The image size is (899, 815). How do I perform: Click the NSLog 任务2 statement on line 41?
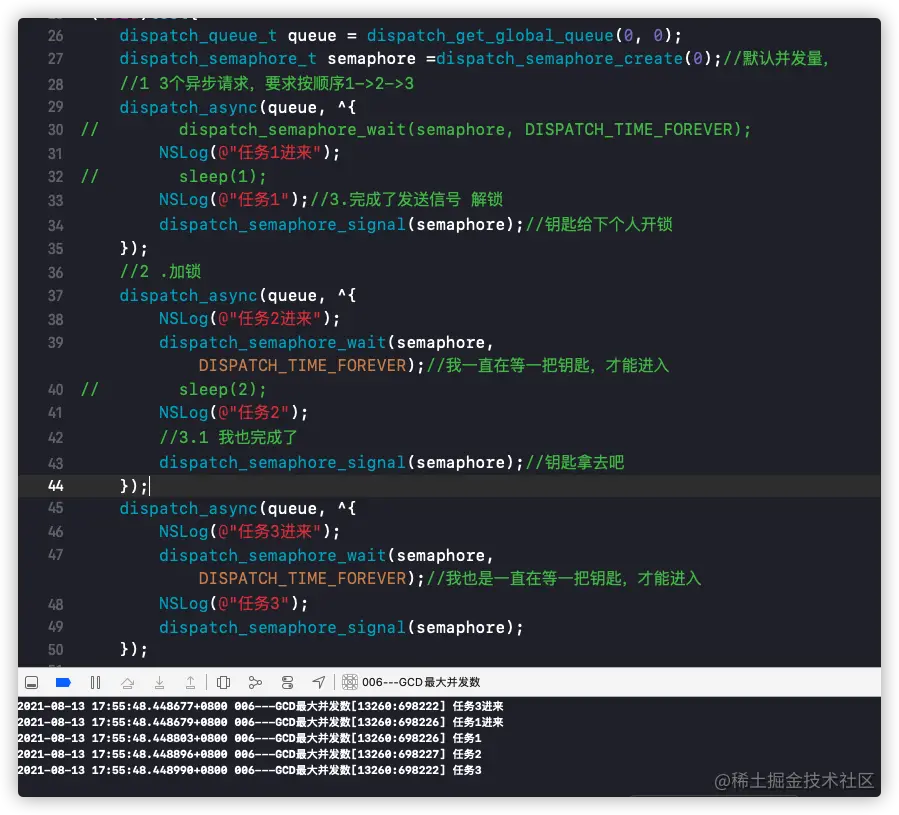point(233,412)
